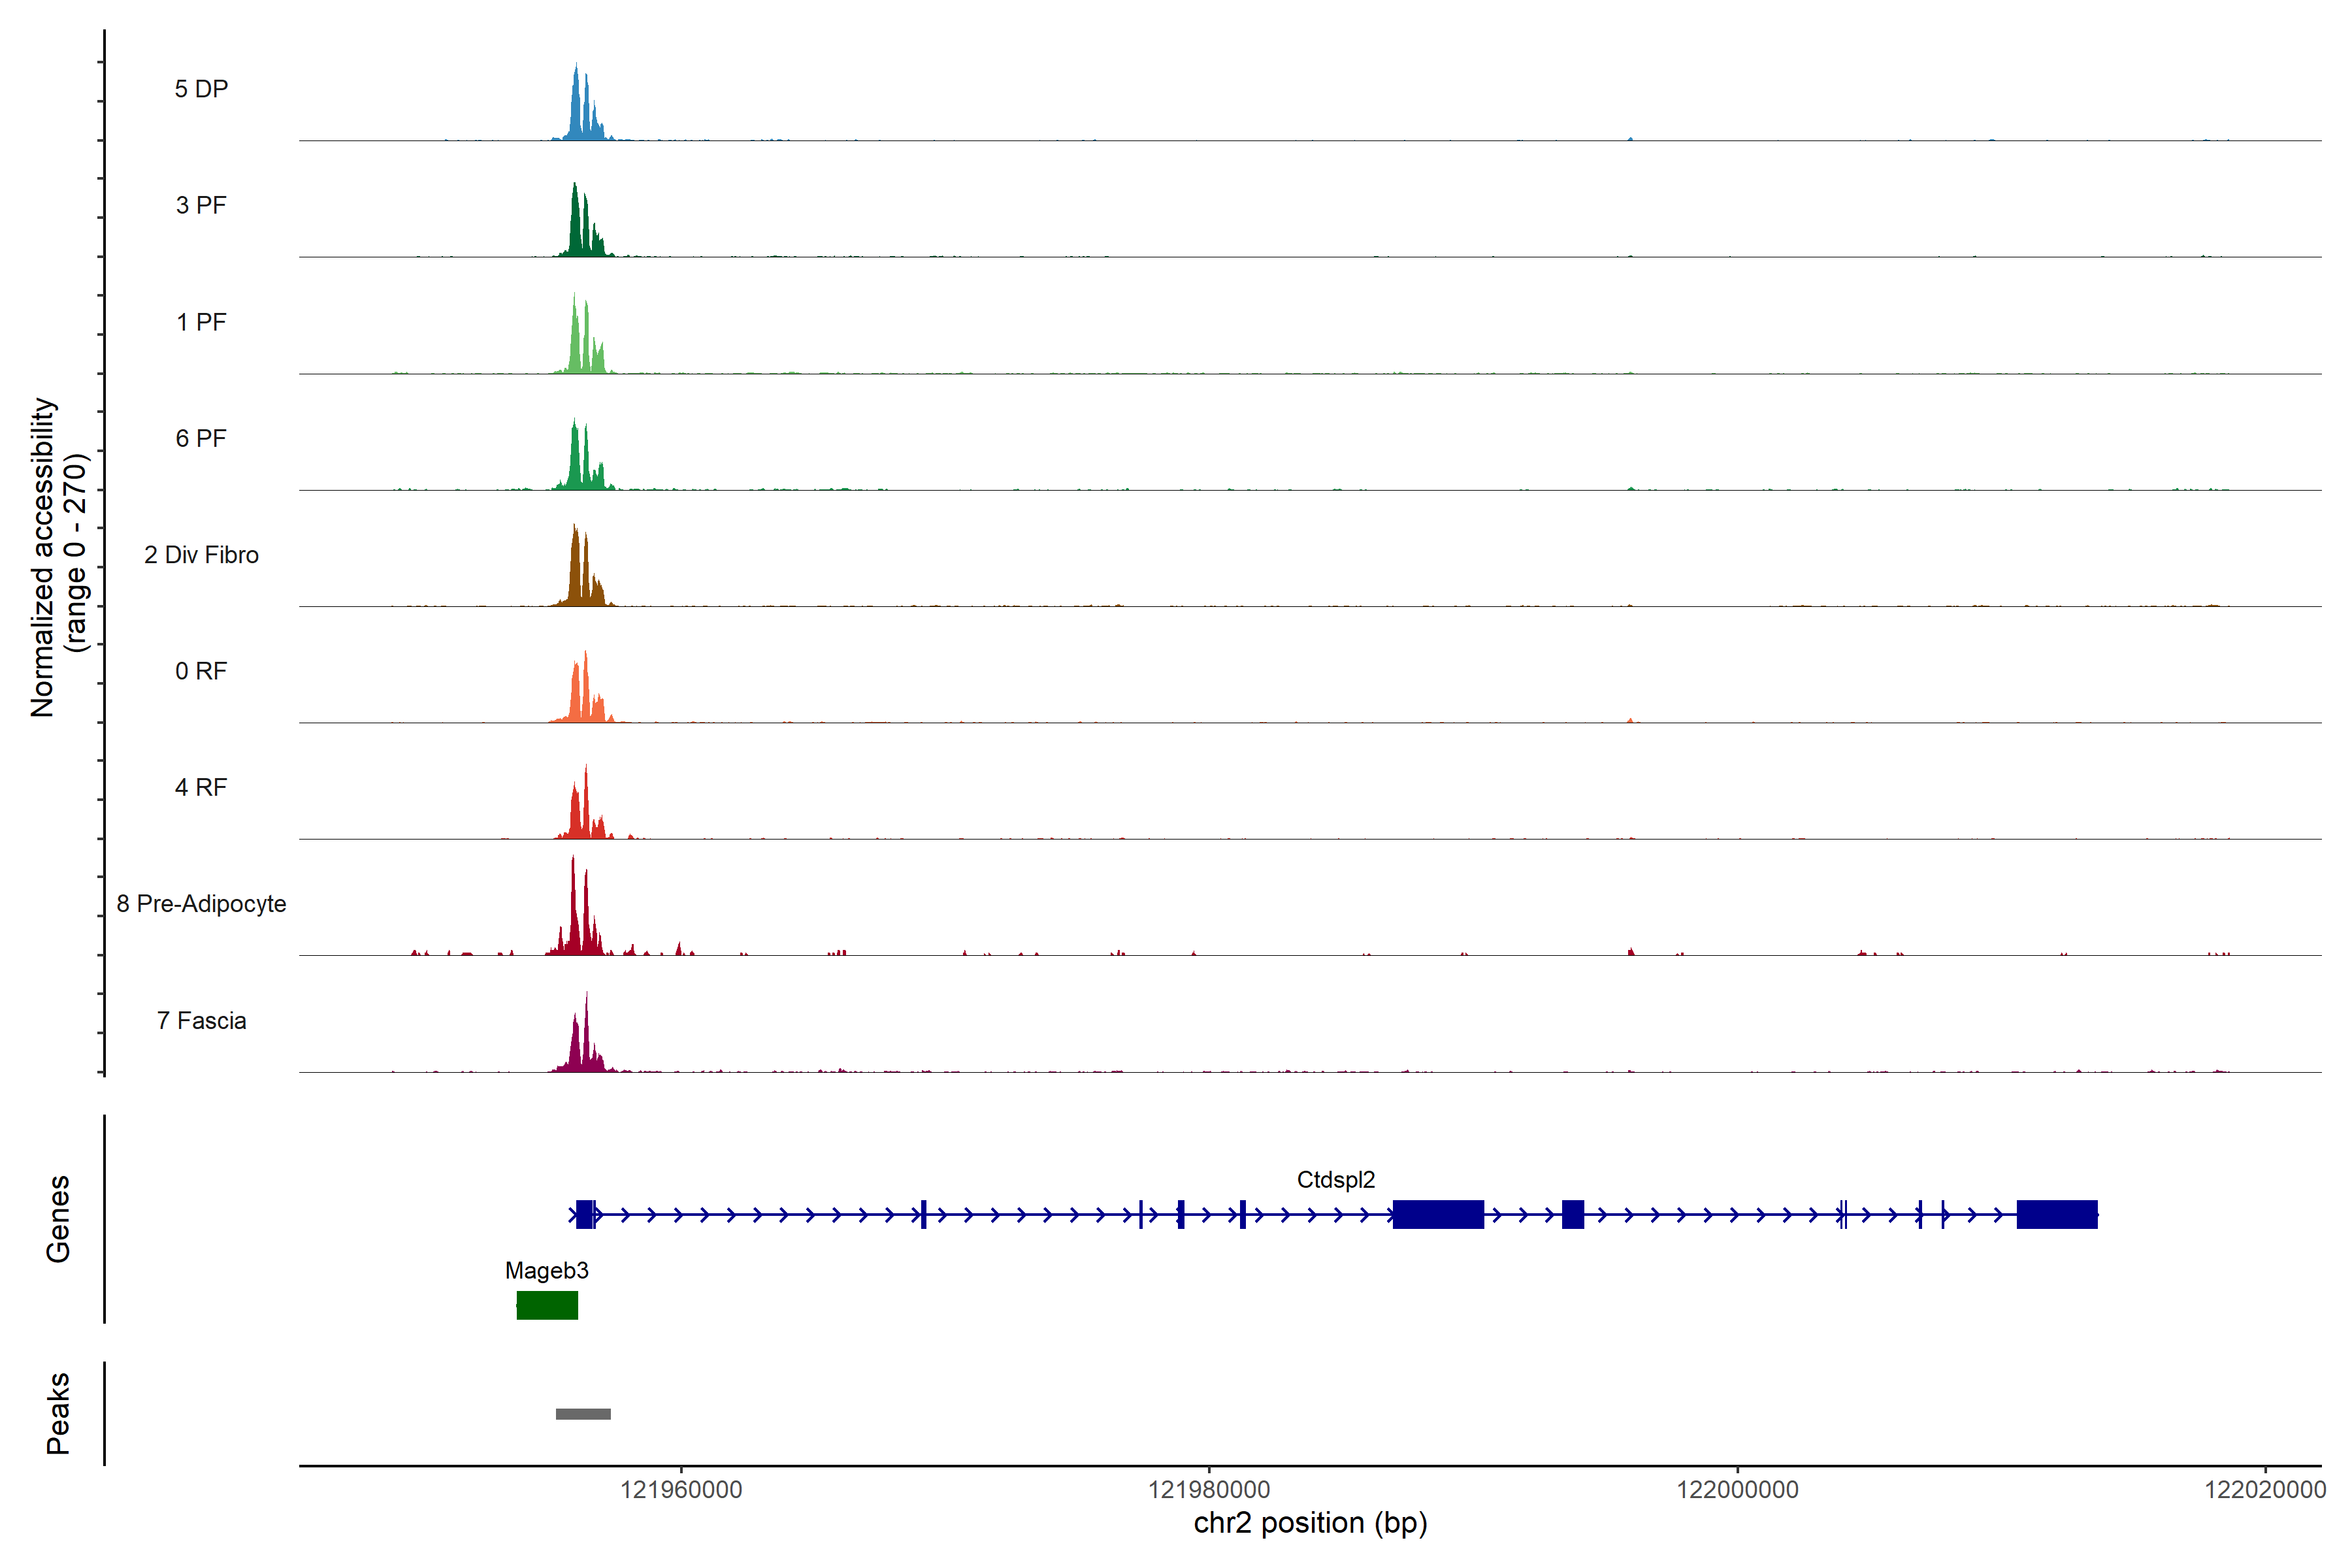Click the 8 Pre-Adipocyte label
The image size is (2352, 1568).
[x=201, y=904]
